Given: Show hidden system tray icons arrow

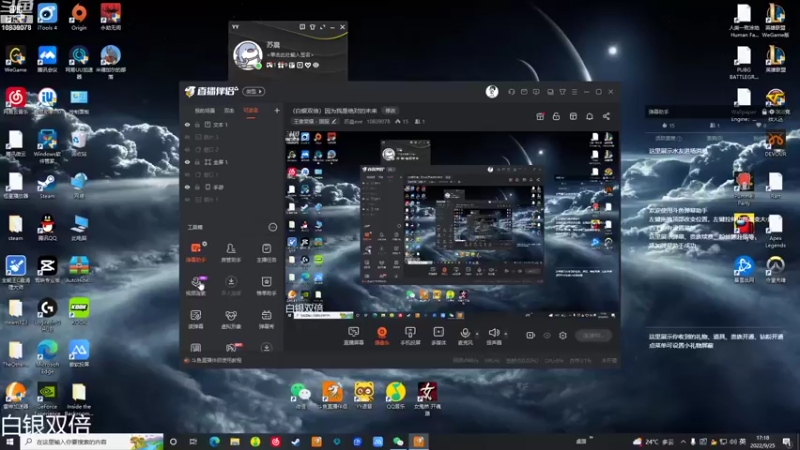Looking at the screenshot, I should [683, 442].
